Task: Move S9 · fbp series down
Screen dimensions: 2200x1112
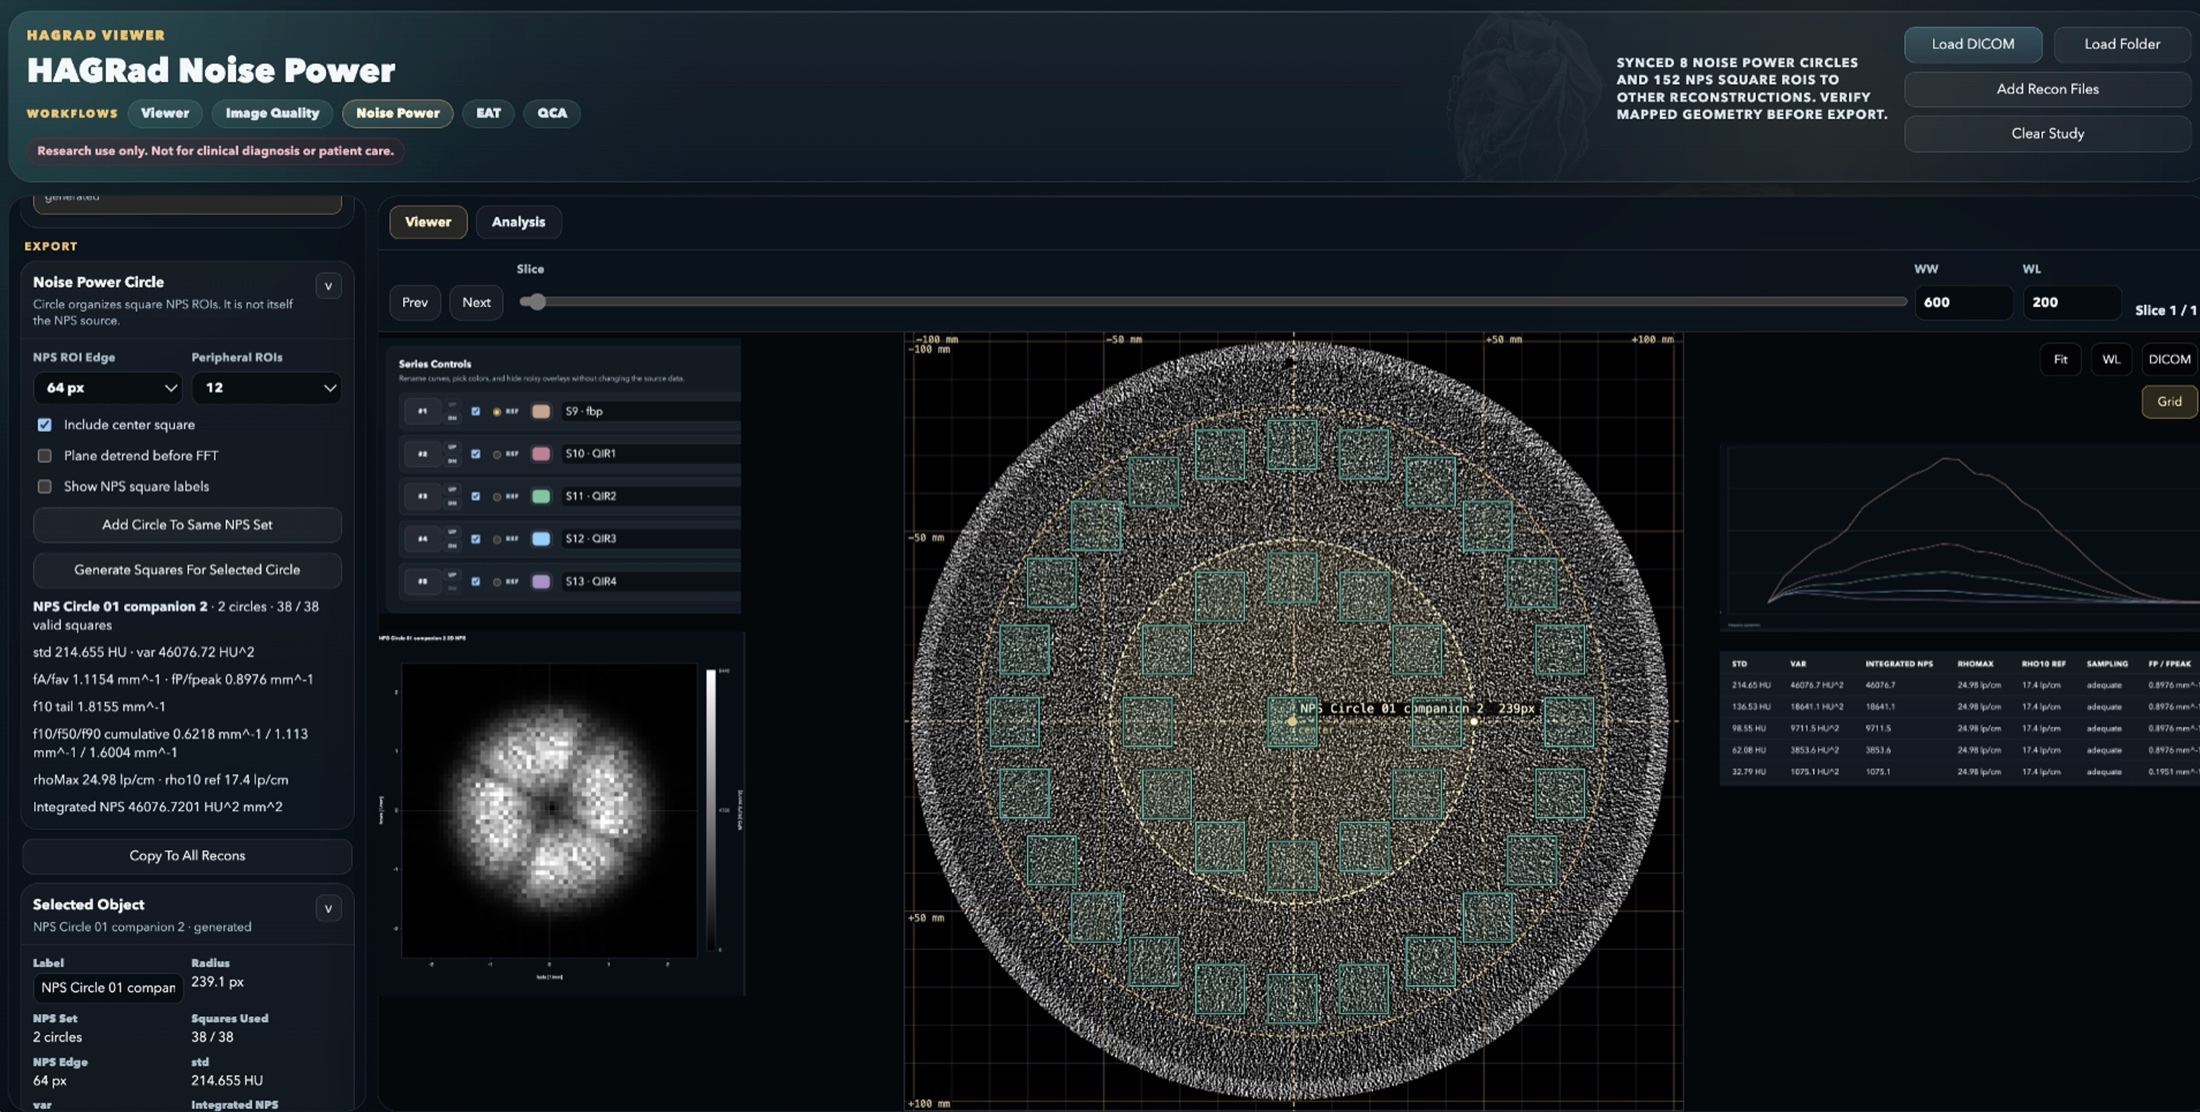Action: tap(452, 418)
